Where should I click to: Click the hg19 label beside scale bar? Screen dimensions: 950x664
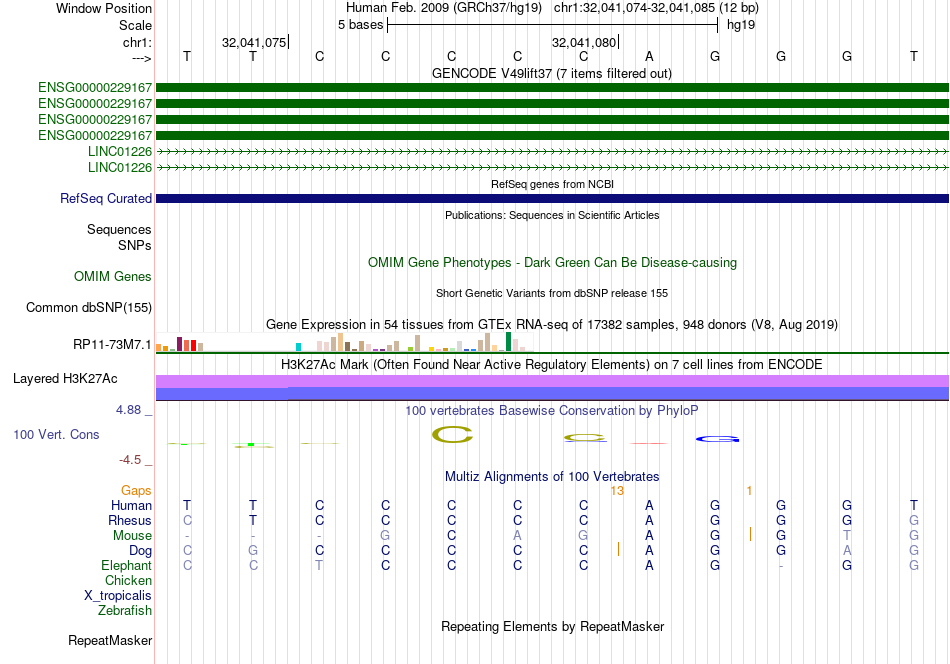[x=741, y=25]
